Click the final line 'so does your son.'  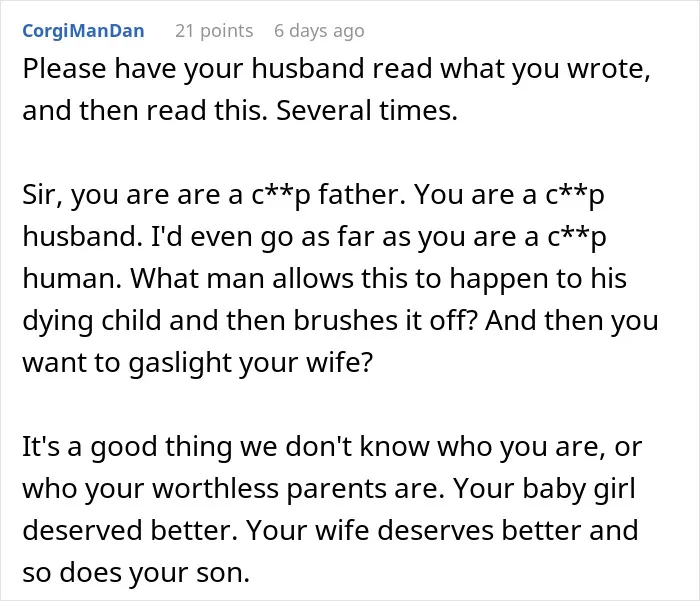[136, 573]
